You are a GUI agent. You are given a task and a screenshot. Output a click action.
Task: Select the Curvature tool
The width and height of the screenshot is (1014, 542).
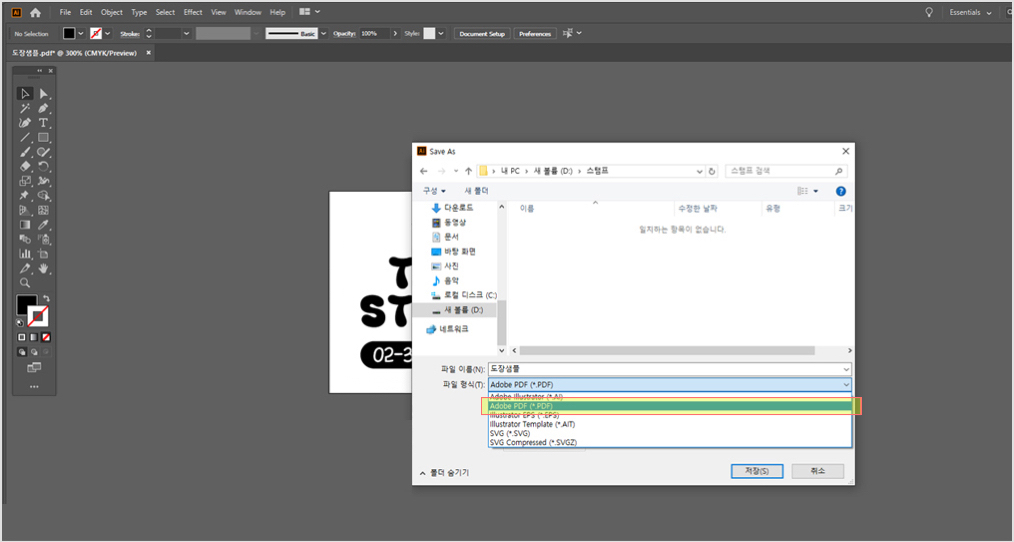[x=25, y=123]
